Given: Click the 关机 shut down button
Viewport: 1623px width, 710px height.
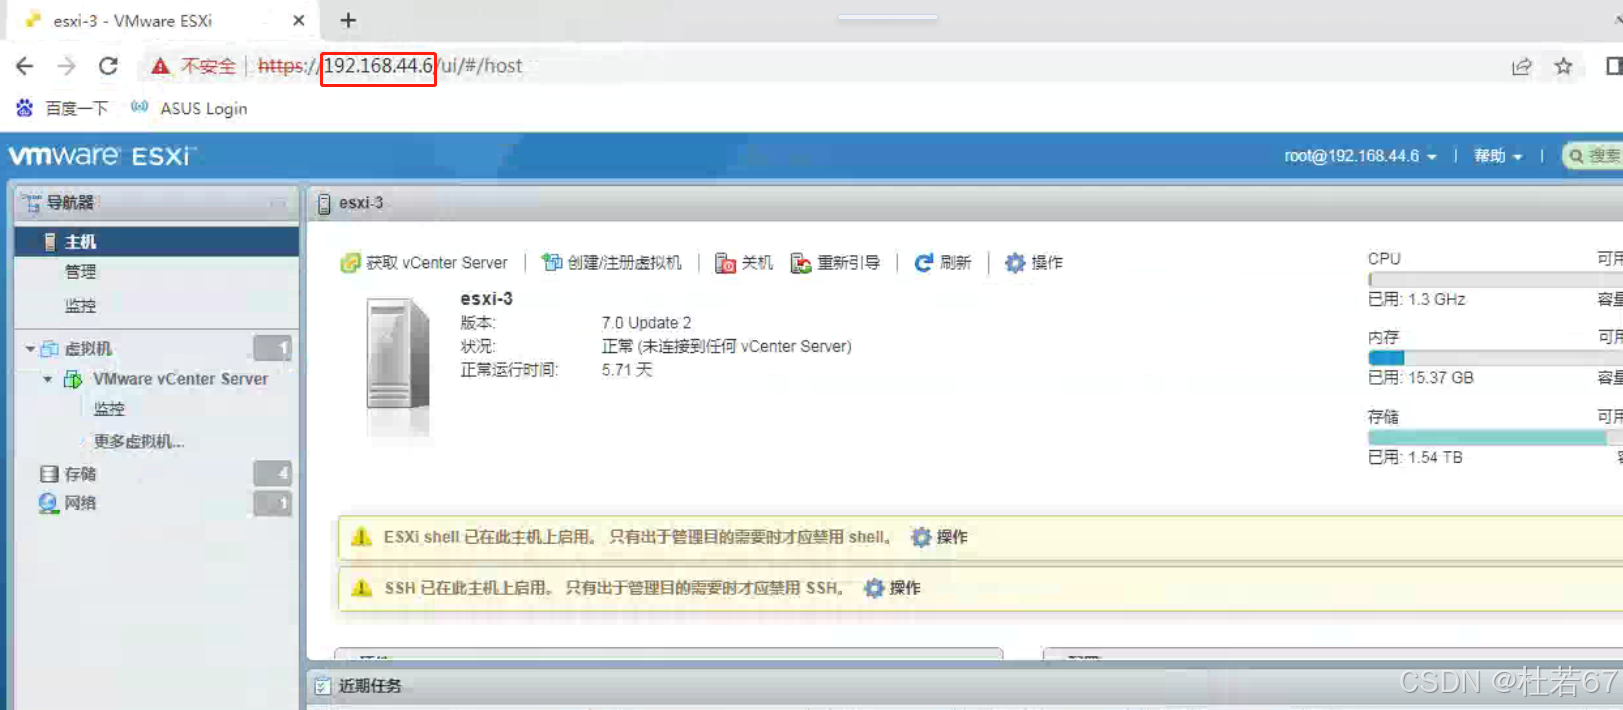Looking at the screenshot, I should tap(744, 262).
